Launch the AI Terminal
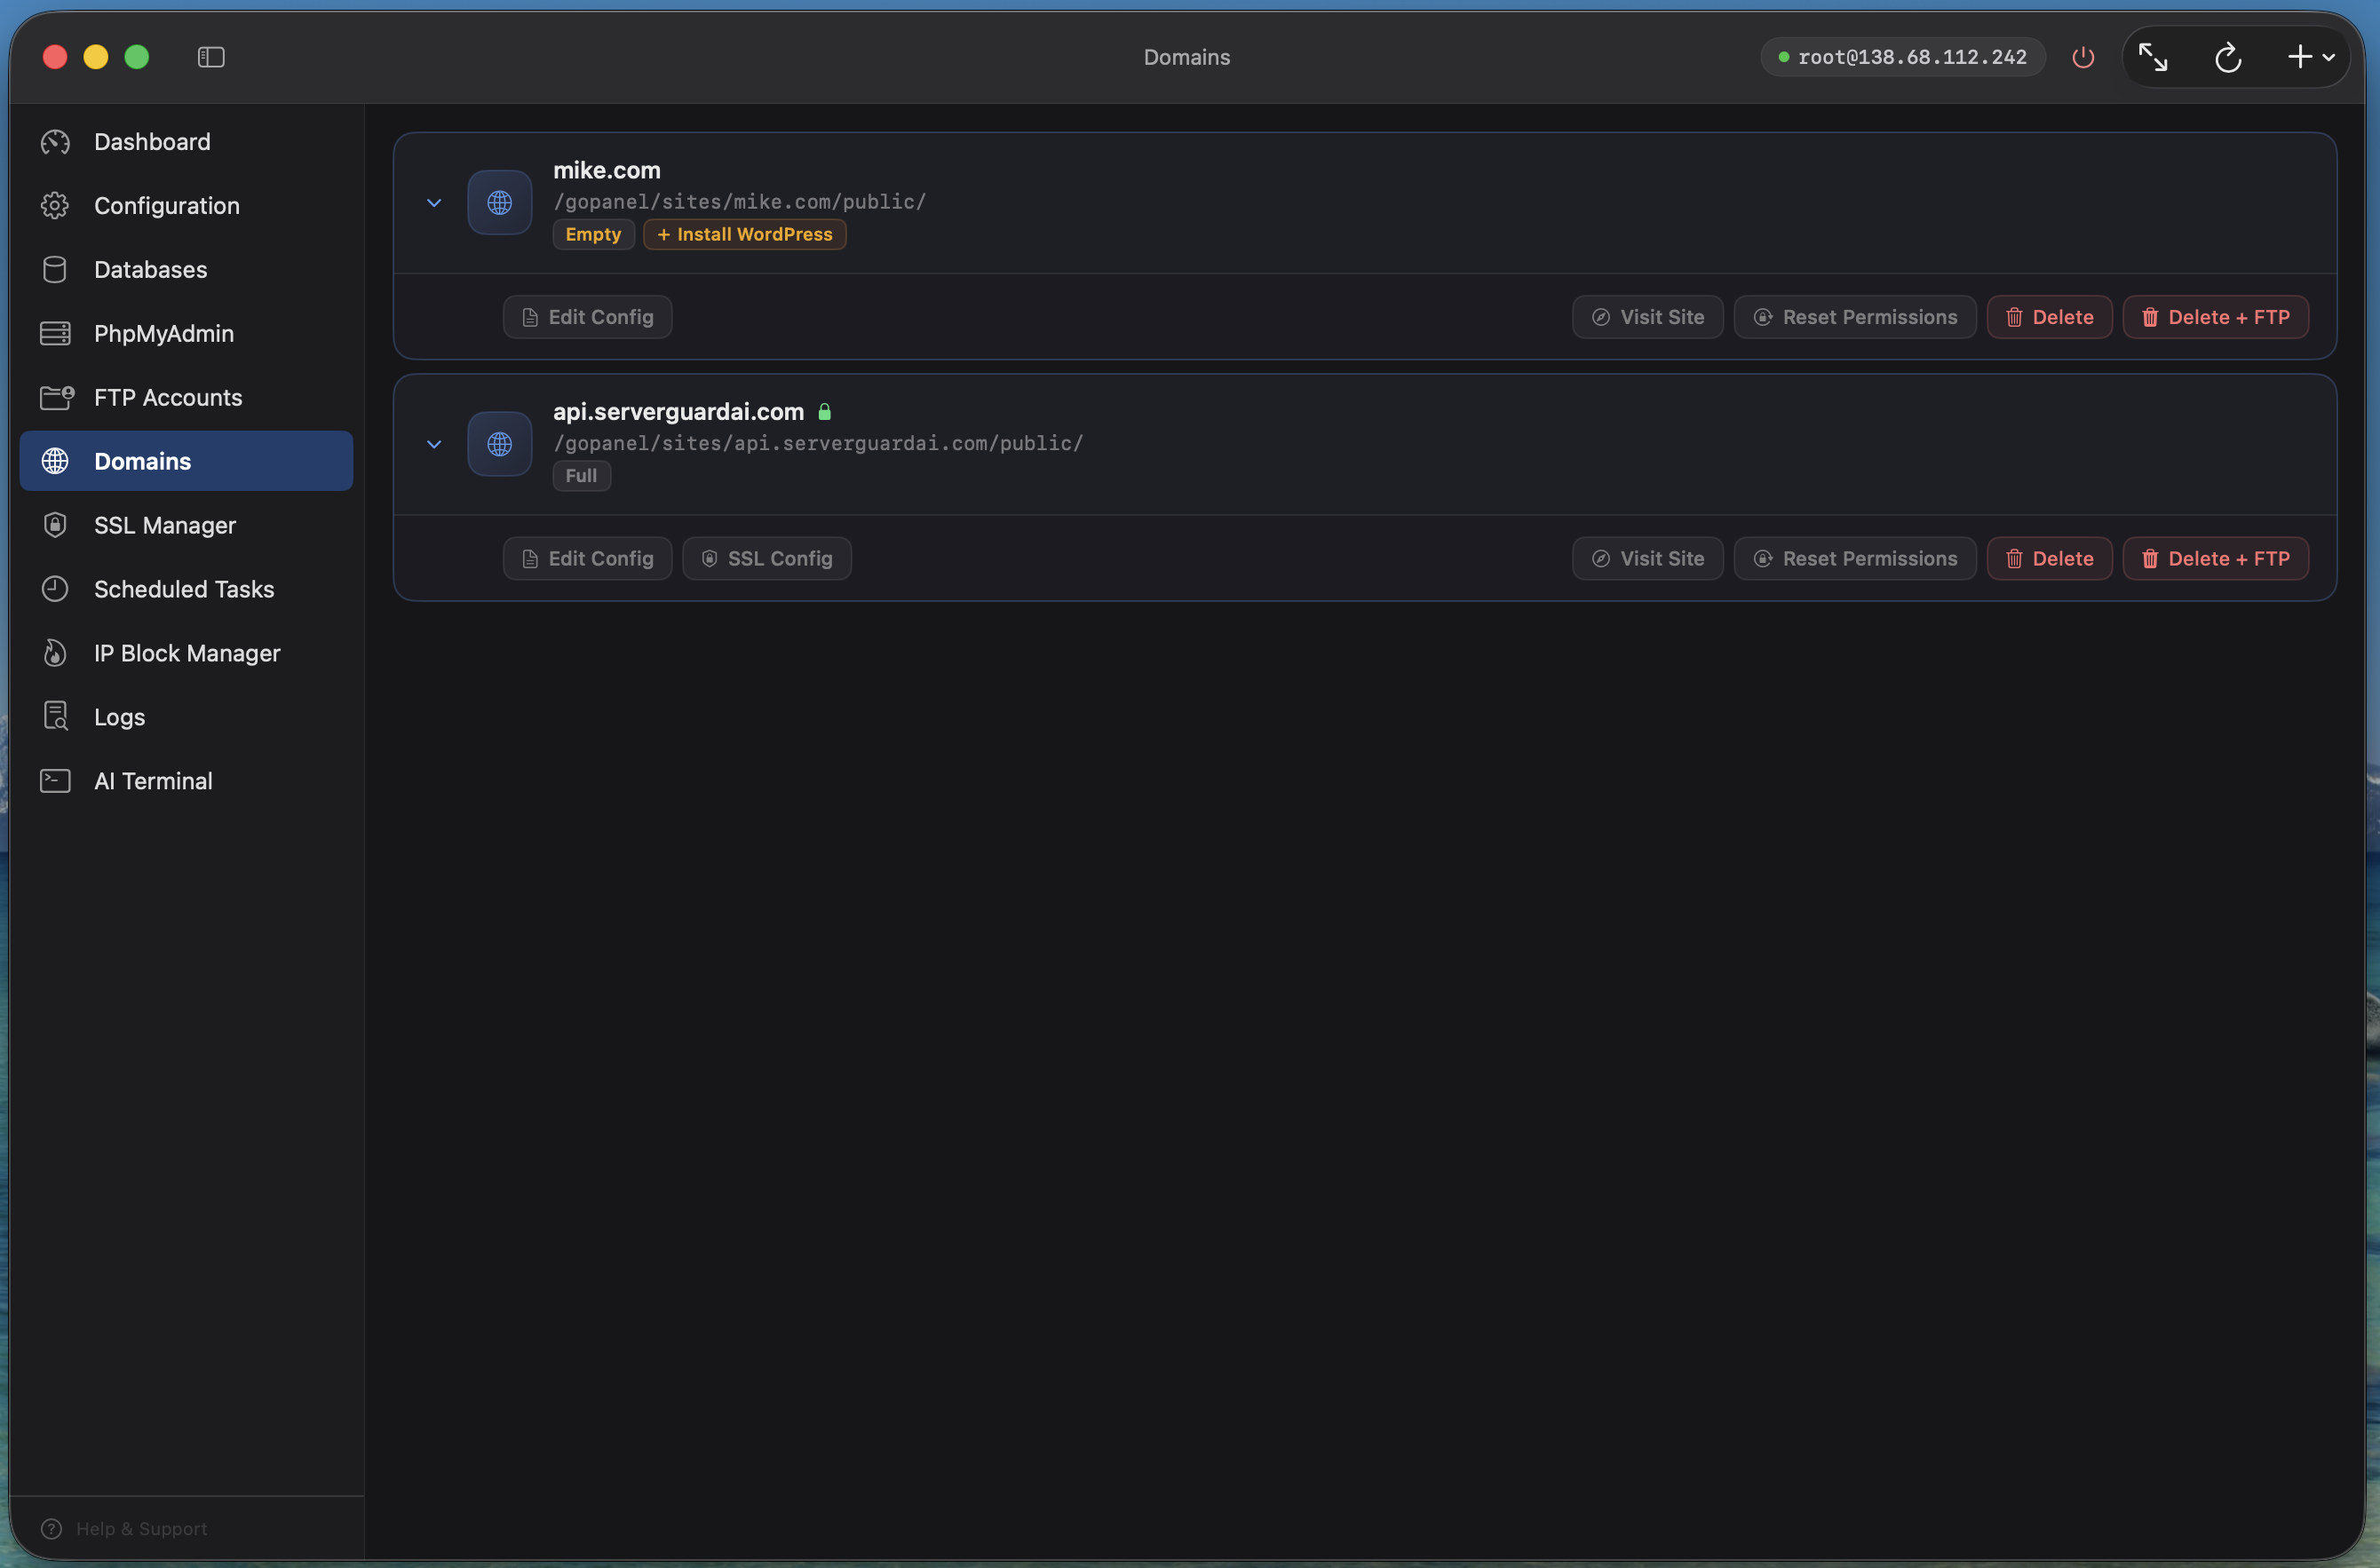Image resolution: width=2380 pixels, height=1568 pixels. (x=153, y=781)
